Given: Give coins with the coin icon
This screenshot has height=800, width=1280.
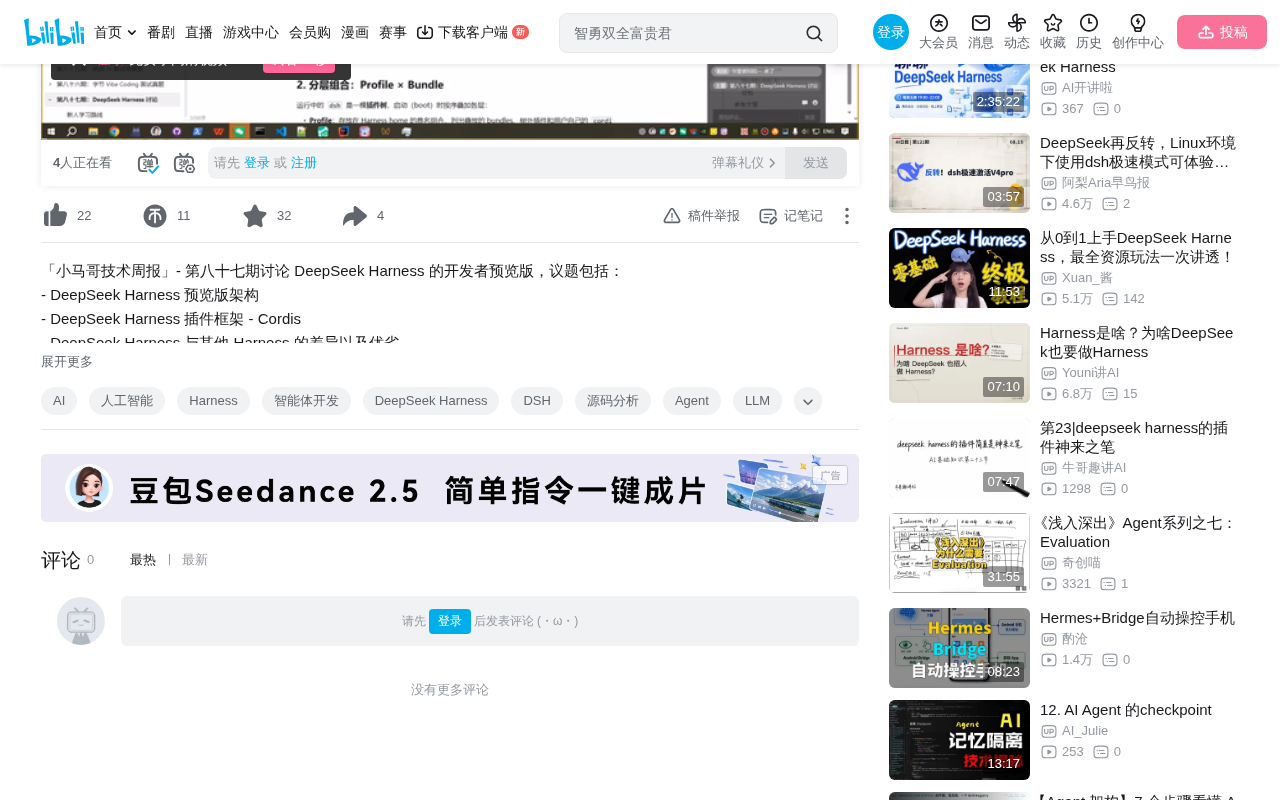Looking at the screenshot, I should [155, 216].
